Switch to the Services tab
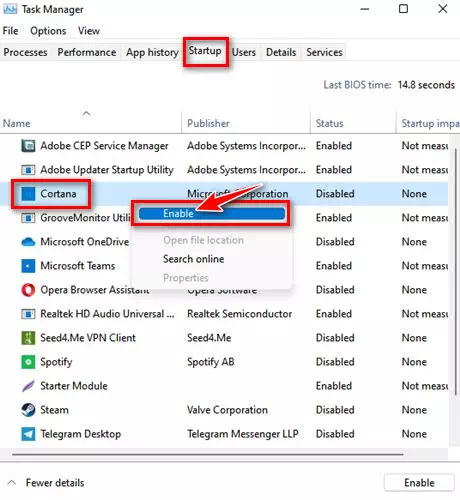The width and height of the screenshot is (460, 500). pyautogui.click(x=324, y=52)
